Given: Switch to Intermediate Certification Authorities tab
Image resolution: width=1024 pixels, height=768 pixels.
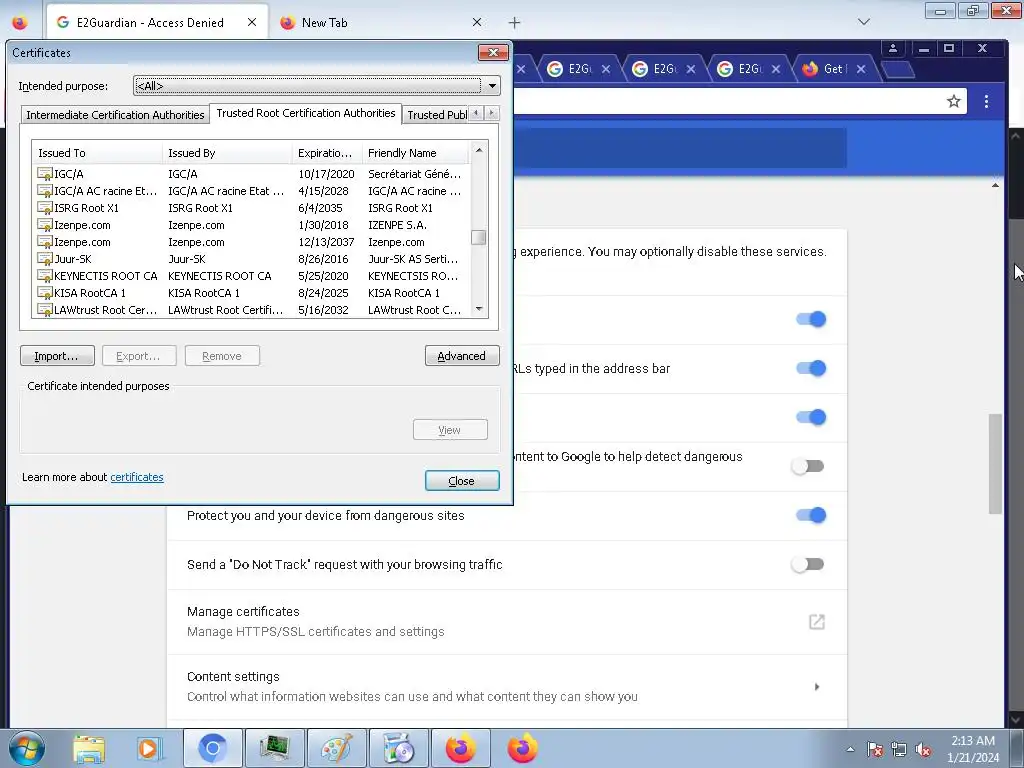Looking at the screenshot, I should click(115, 115).
